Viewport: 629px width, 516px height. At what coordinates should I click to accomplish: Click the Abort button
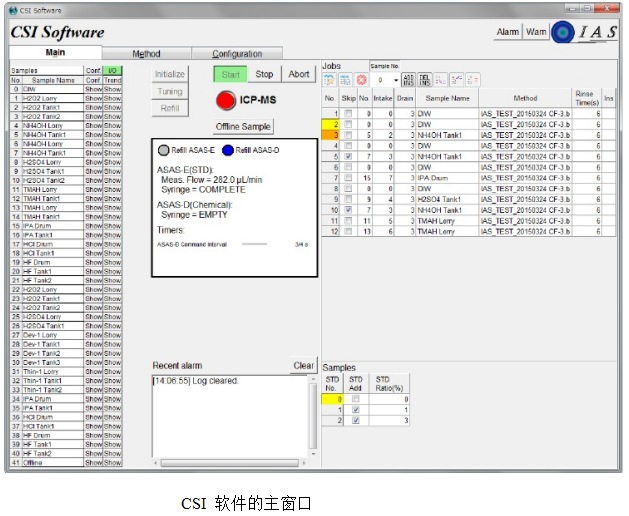[298, 74]
